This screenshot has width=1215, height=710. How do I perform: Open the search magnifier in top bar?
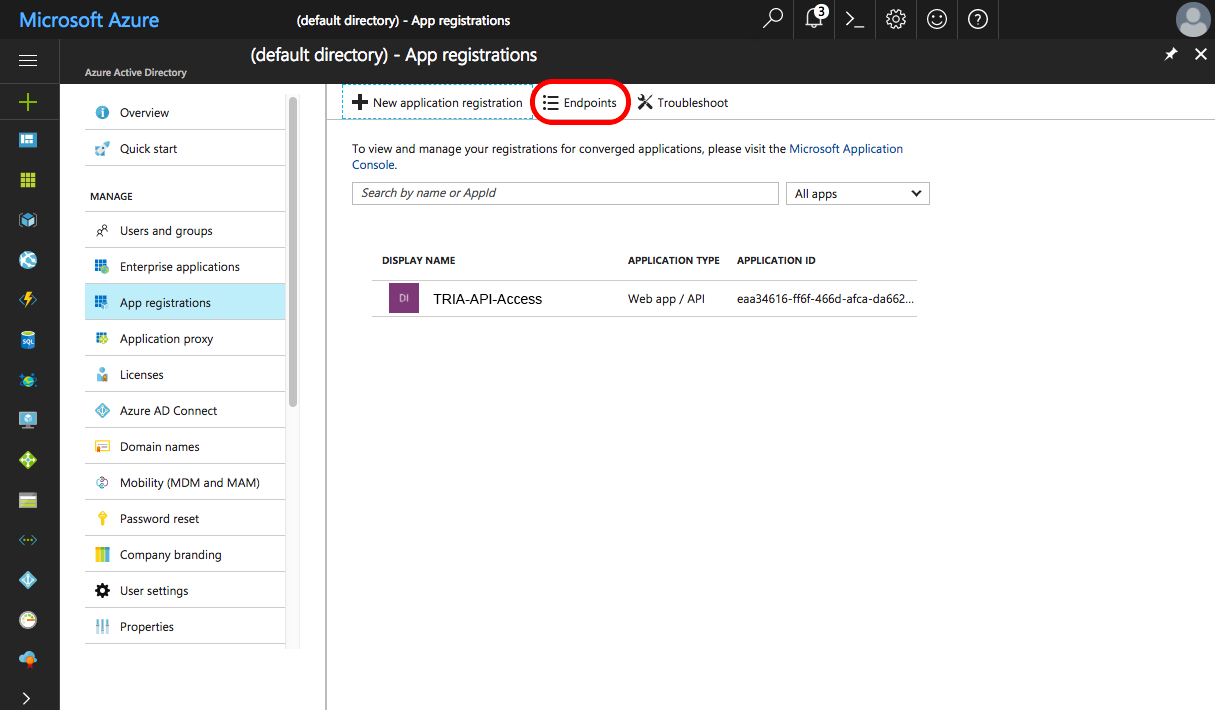coord(773,19)
